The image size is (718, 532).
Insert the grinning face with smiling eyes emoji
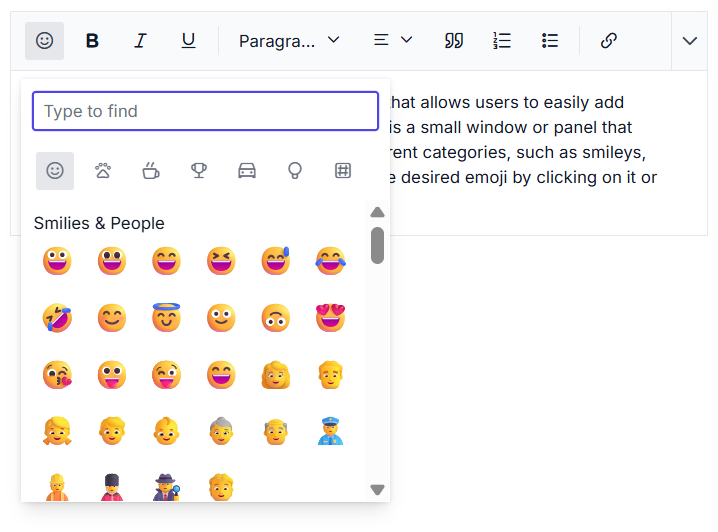(166, 261)
